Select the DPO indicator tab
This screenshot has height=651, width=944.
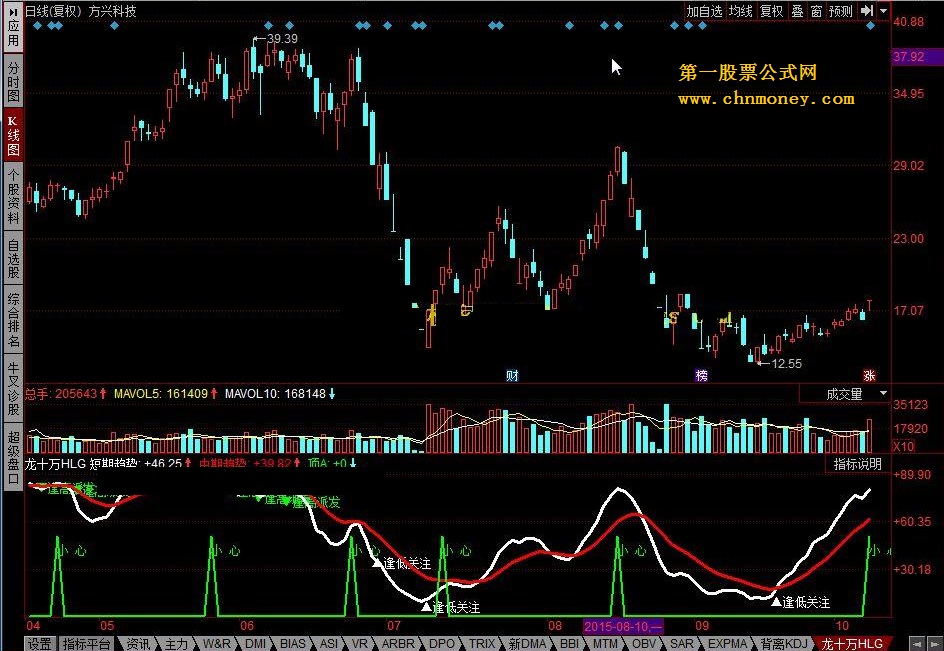[x=442, y=644]
